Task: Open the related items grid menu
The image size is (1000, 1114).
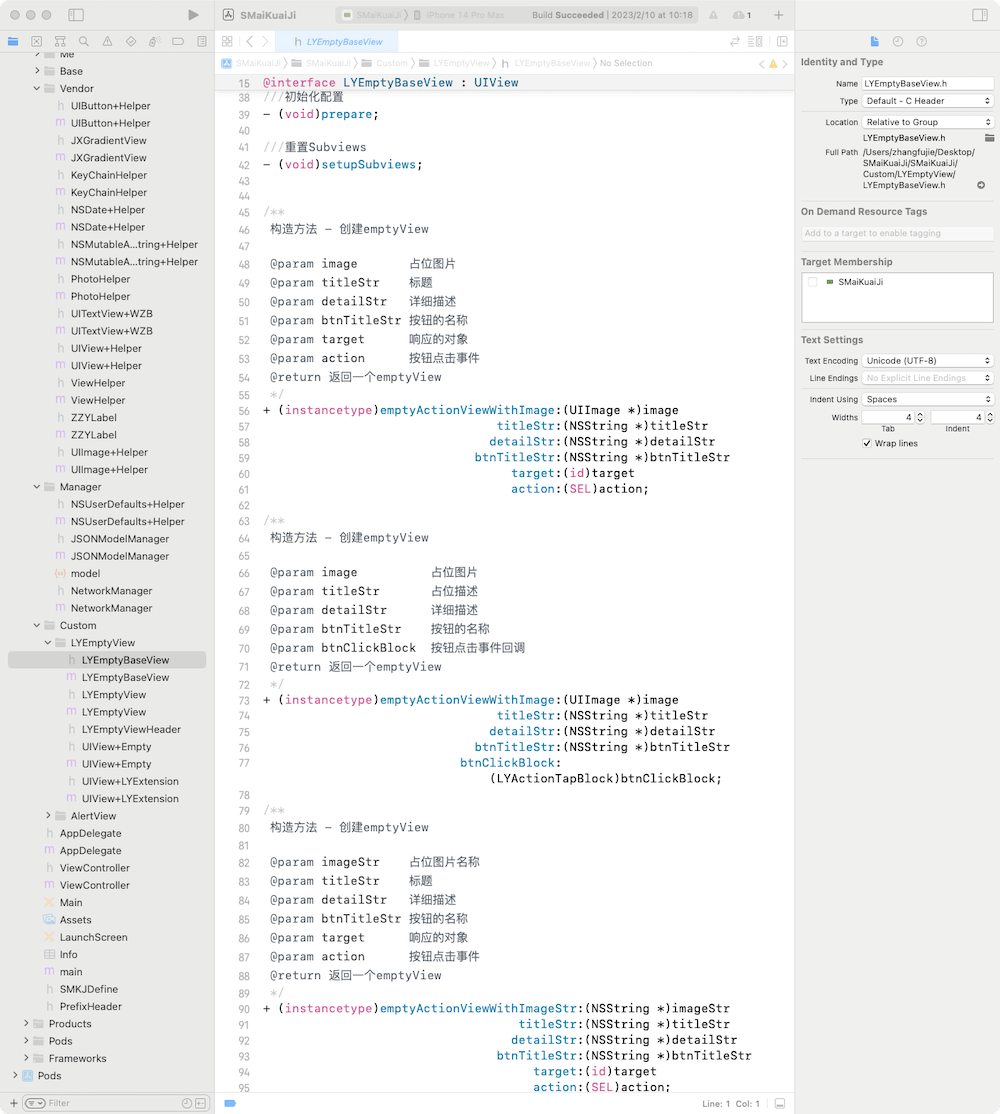Action: (227, 42)
